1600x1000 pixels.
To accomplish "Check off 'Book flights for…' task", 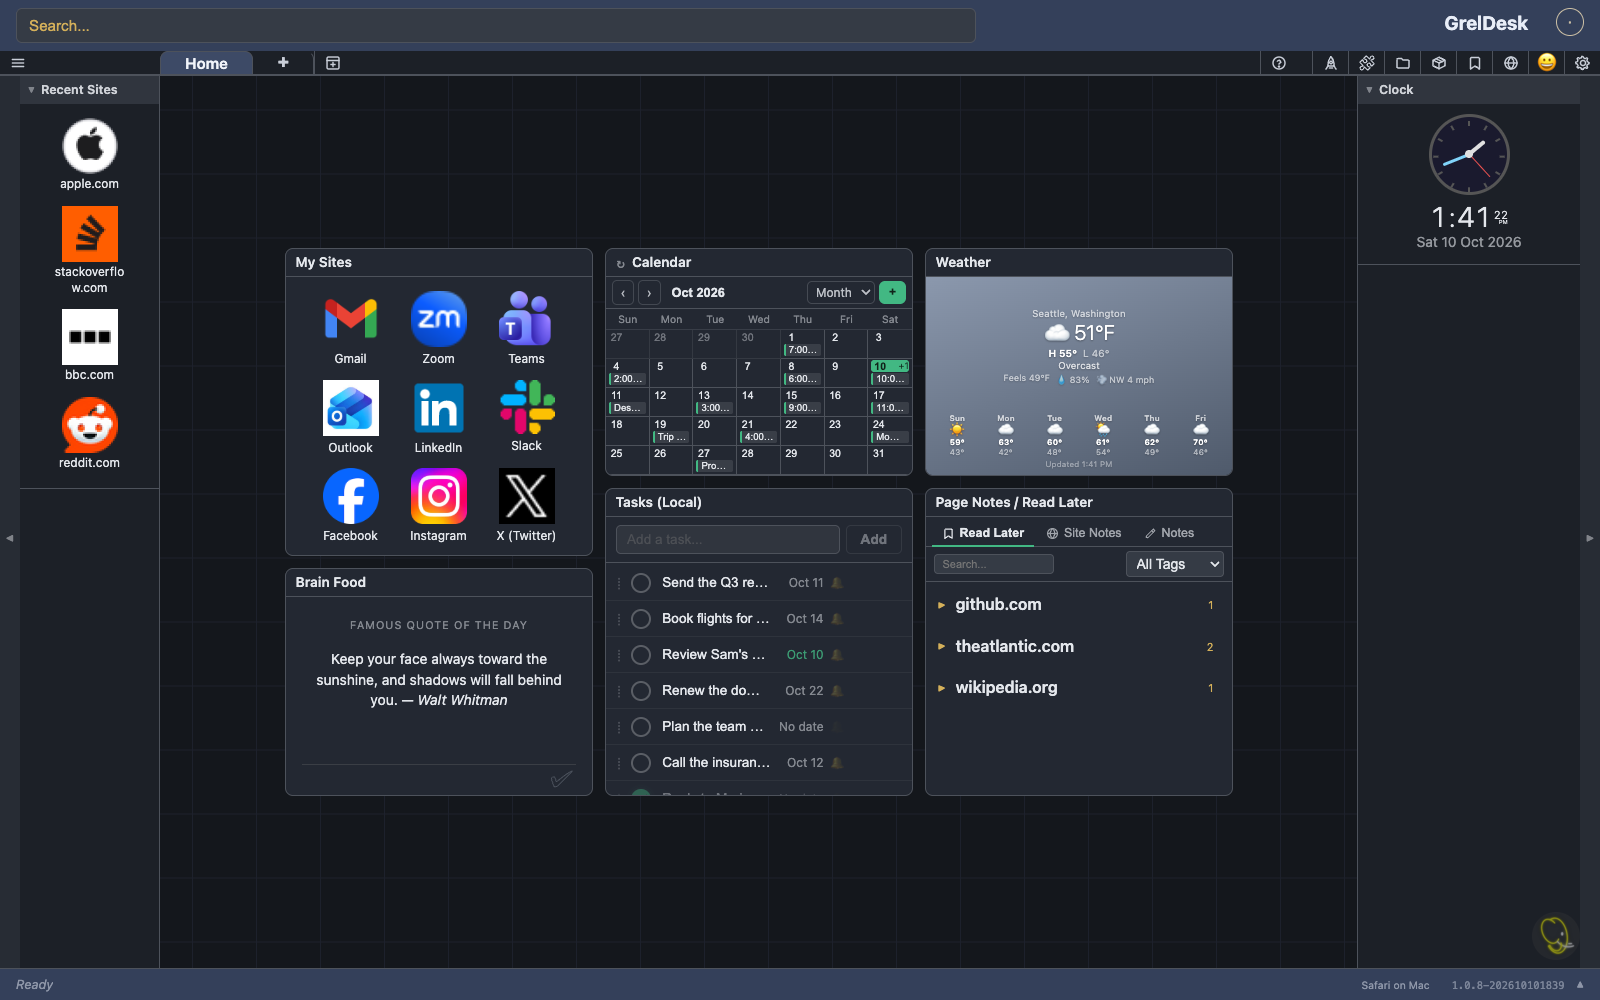I will tap(641, 619).
